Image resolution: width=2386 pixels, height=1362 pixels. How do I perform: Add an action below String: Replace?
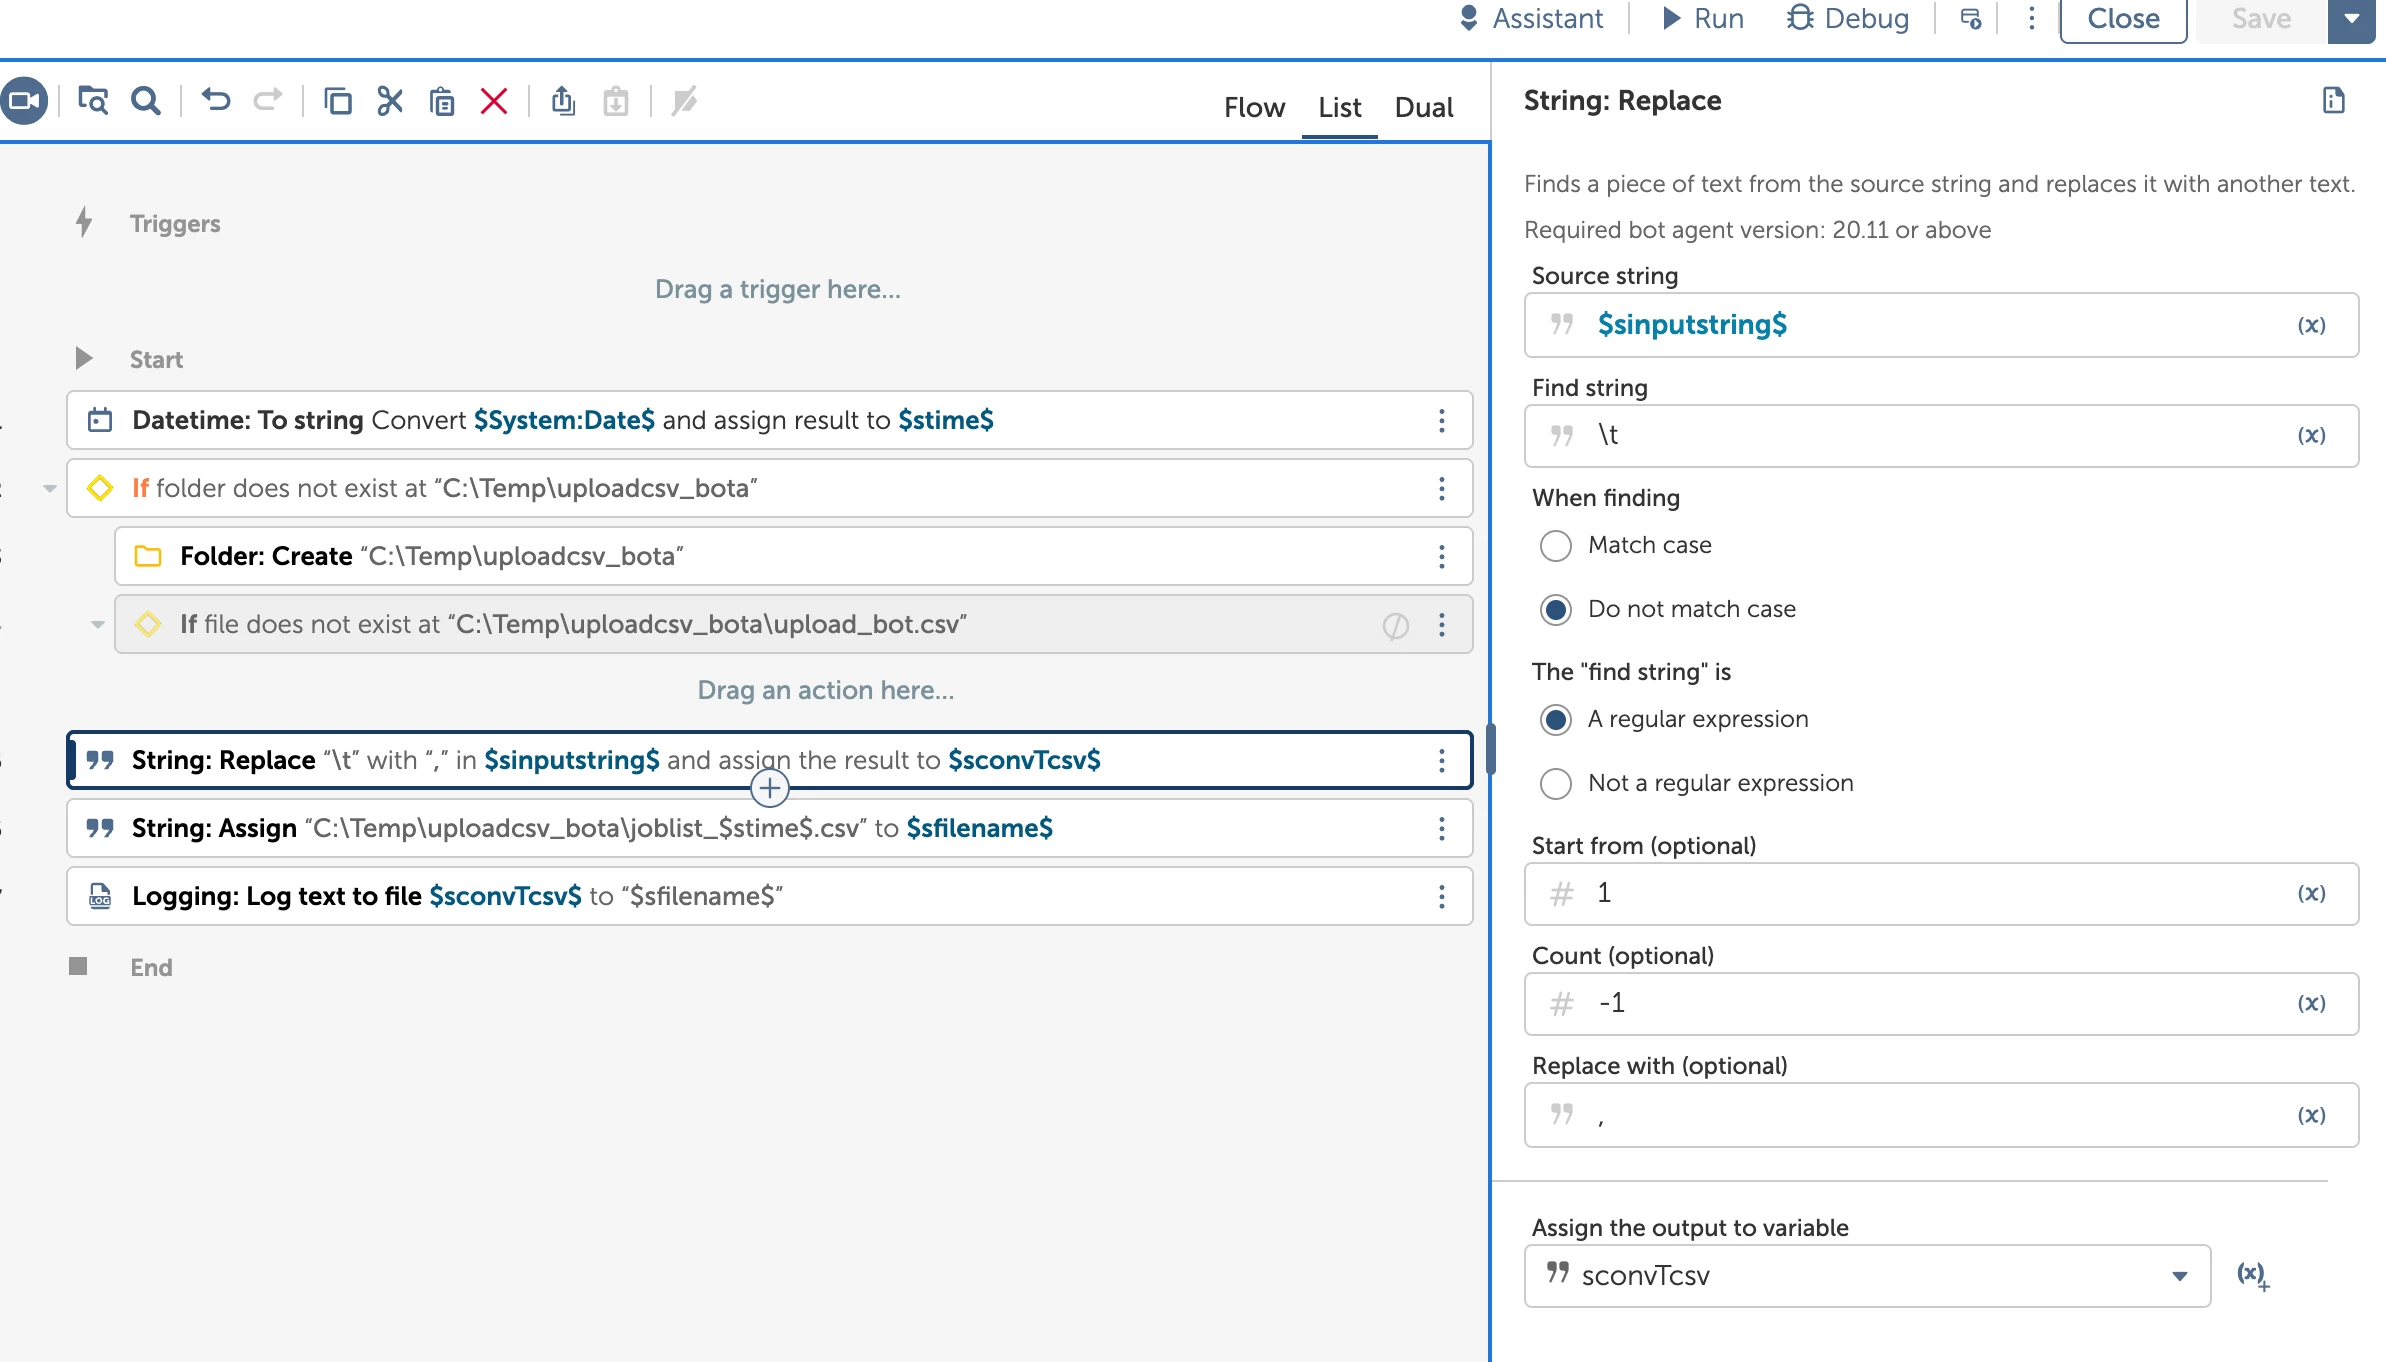point(769,789)
